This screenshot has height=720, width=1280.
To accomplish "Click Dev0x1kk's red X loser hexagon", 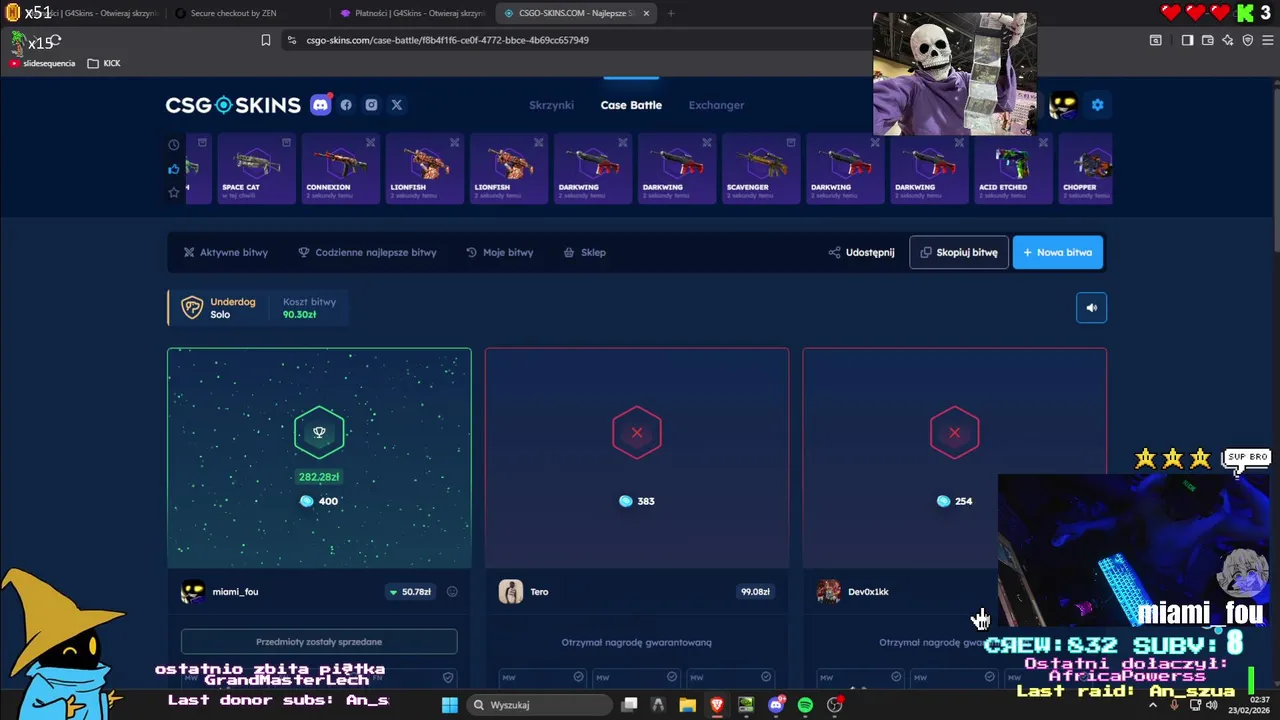I will point(955,432).
